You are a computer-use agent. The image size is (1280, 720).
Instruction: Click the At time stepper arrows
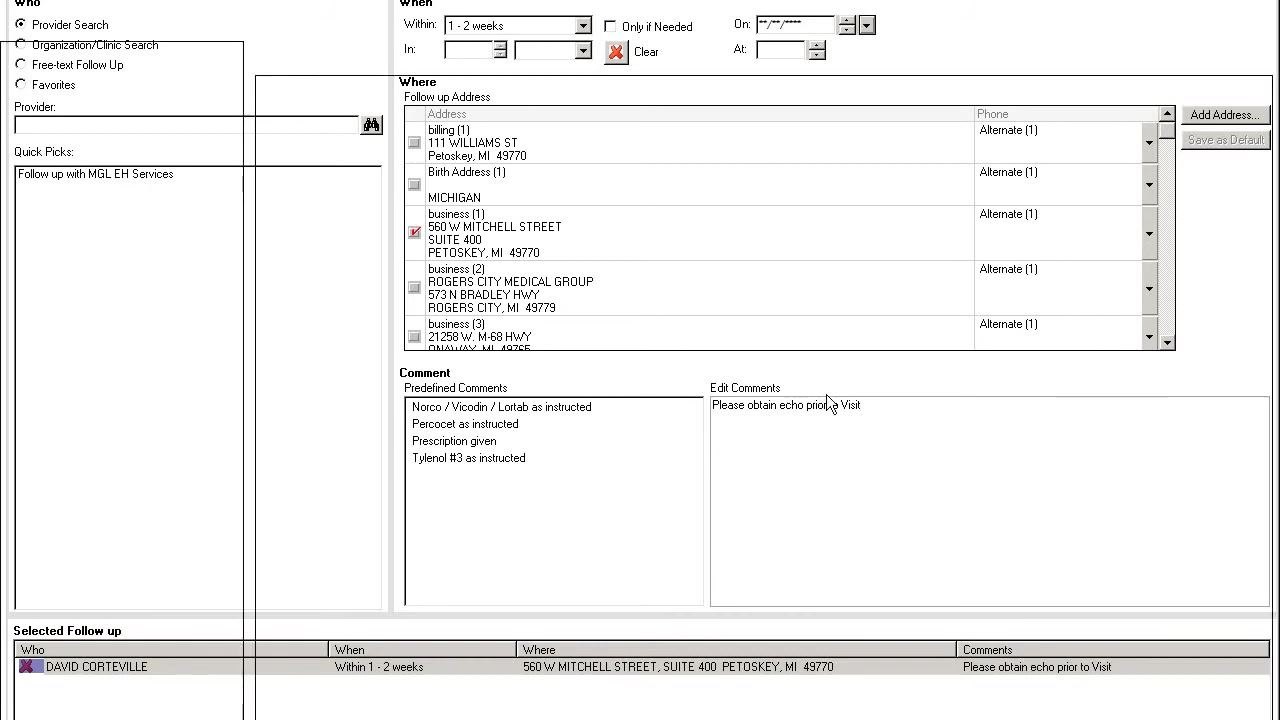tap(817, 50)
